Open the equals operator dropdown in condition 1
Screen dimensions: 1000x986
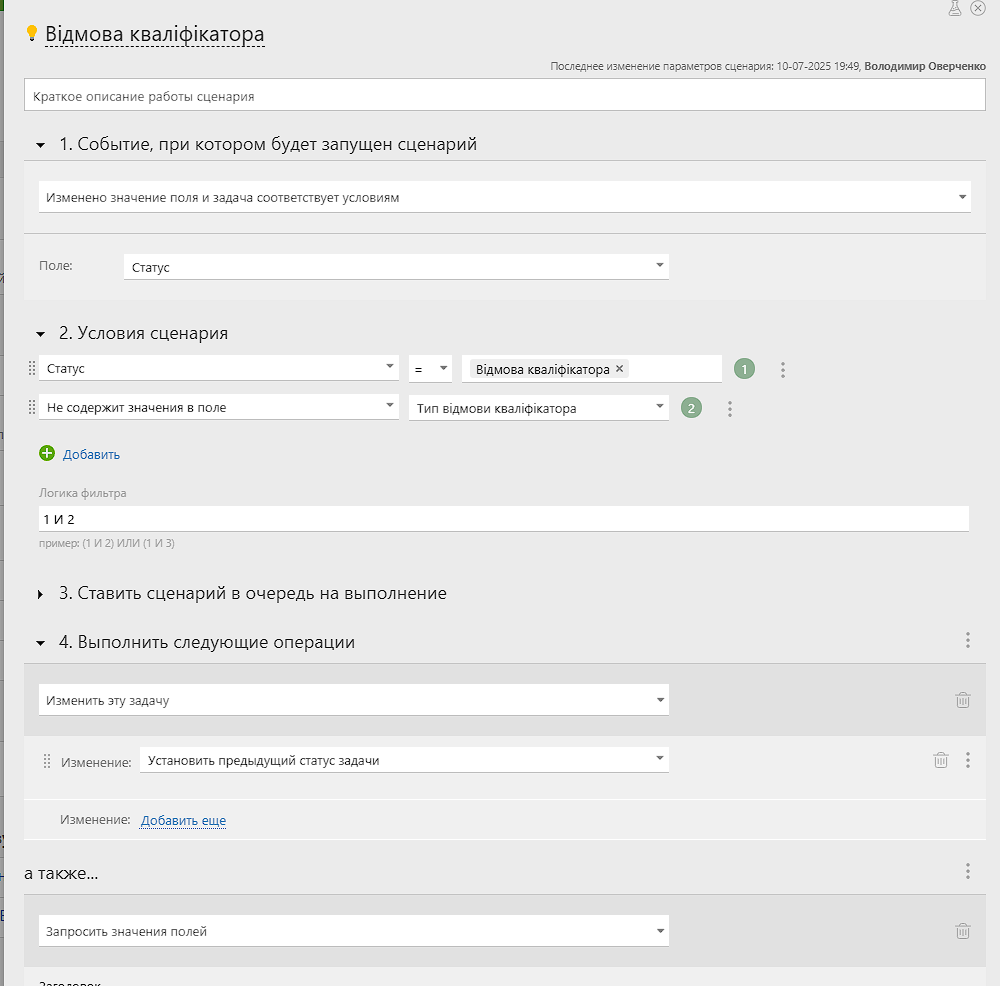click(430, 369)
